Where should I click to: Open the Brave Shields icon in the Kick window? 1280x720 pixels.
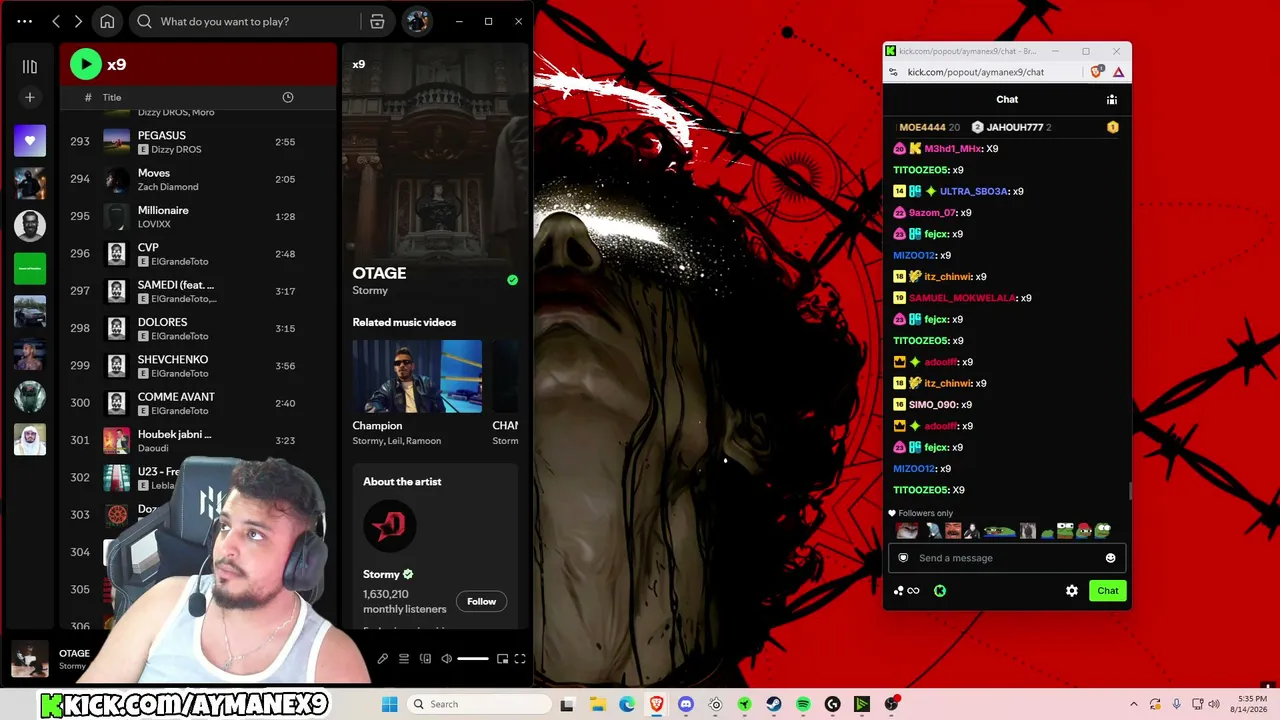(x=1097, y=72)
